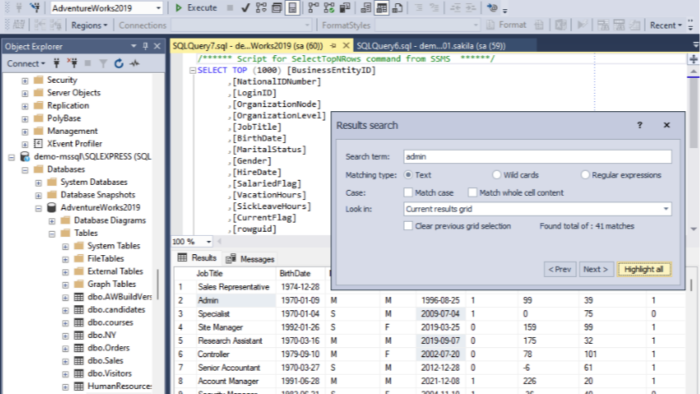
Task: Collapse the Tables folder node
Action: pos(52,233)
